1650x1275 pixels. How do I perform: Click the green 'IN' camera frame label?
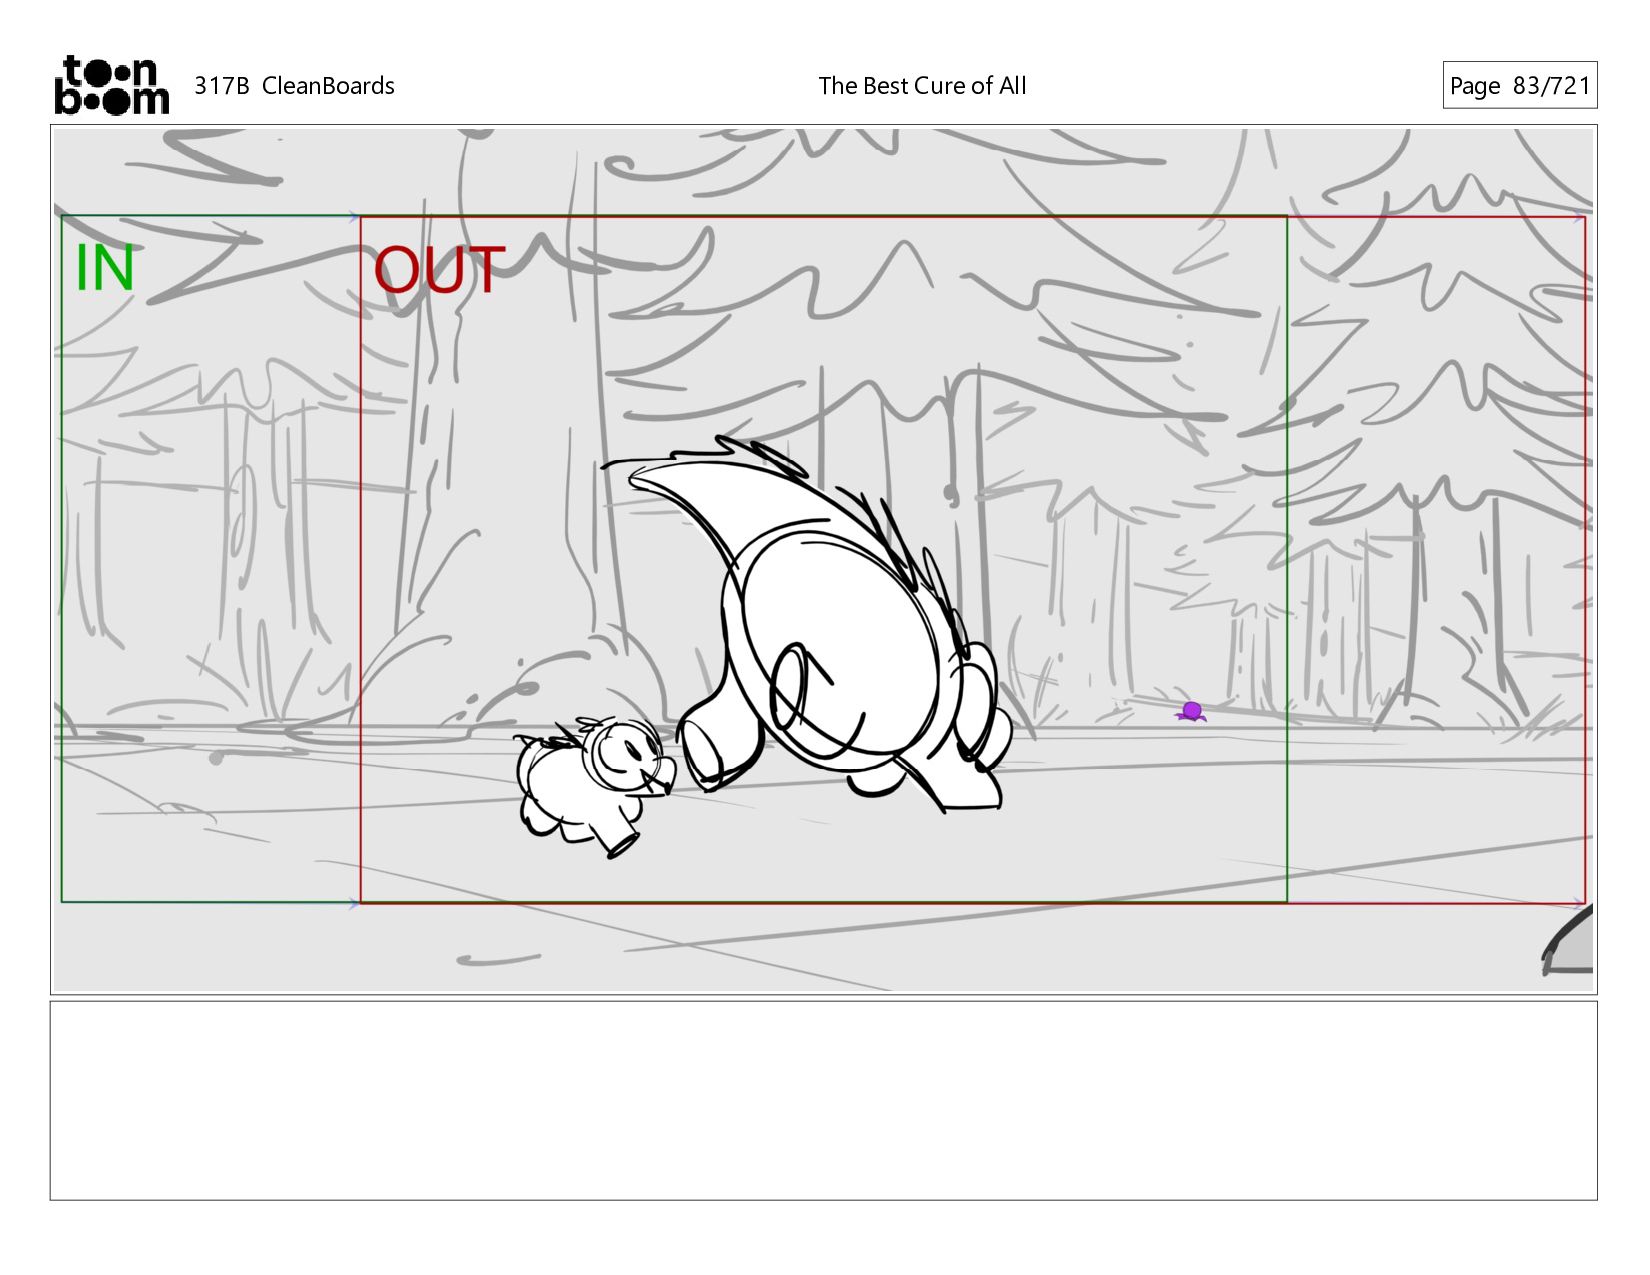[x=104, y=268]
